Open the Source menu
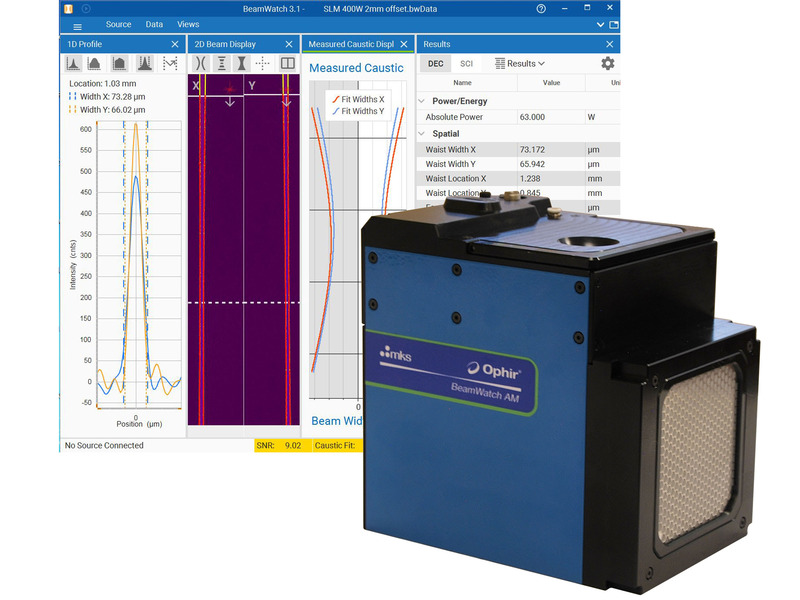This screenshot has width=800, height=600. click(x=118, y=24)
